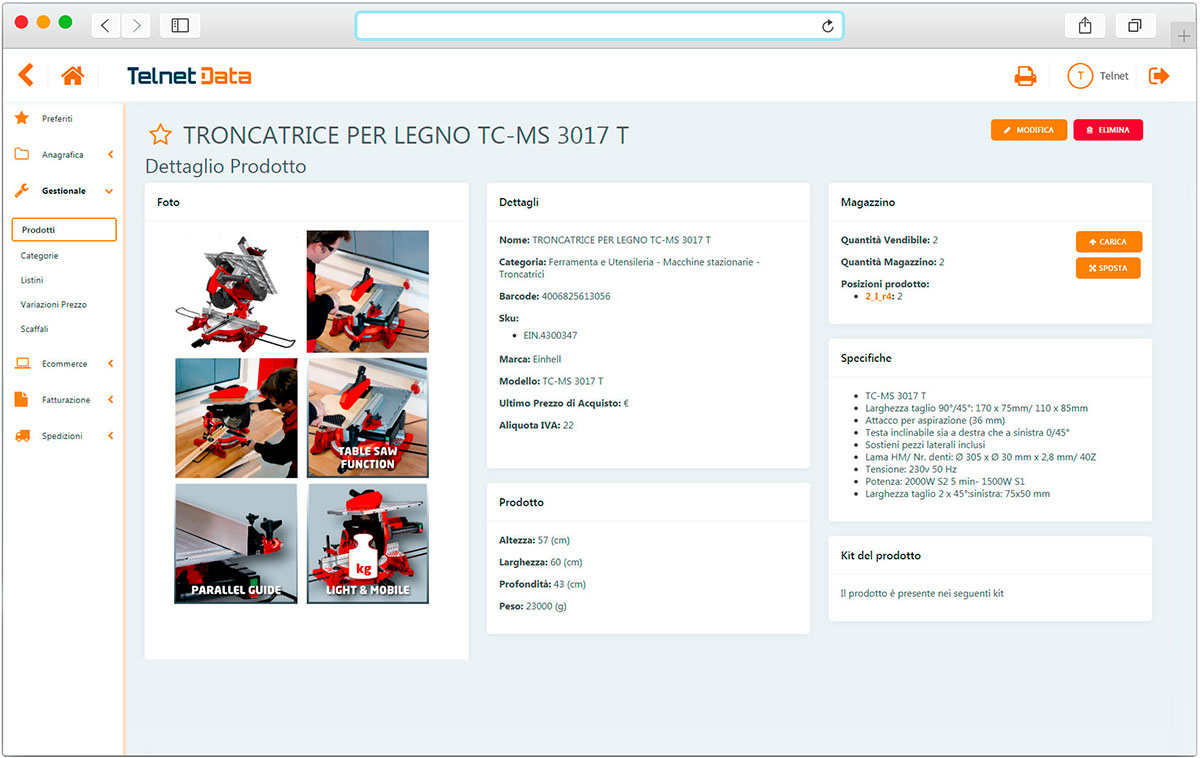This screenshot has width=1200, height=758.
Task: Click the browser reload icon
Action: point(827,26)
